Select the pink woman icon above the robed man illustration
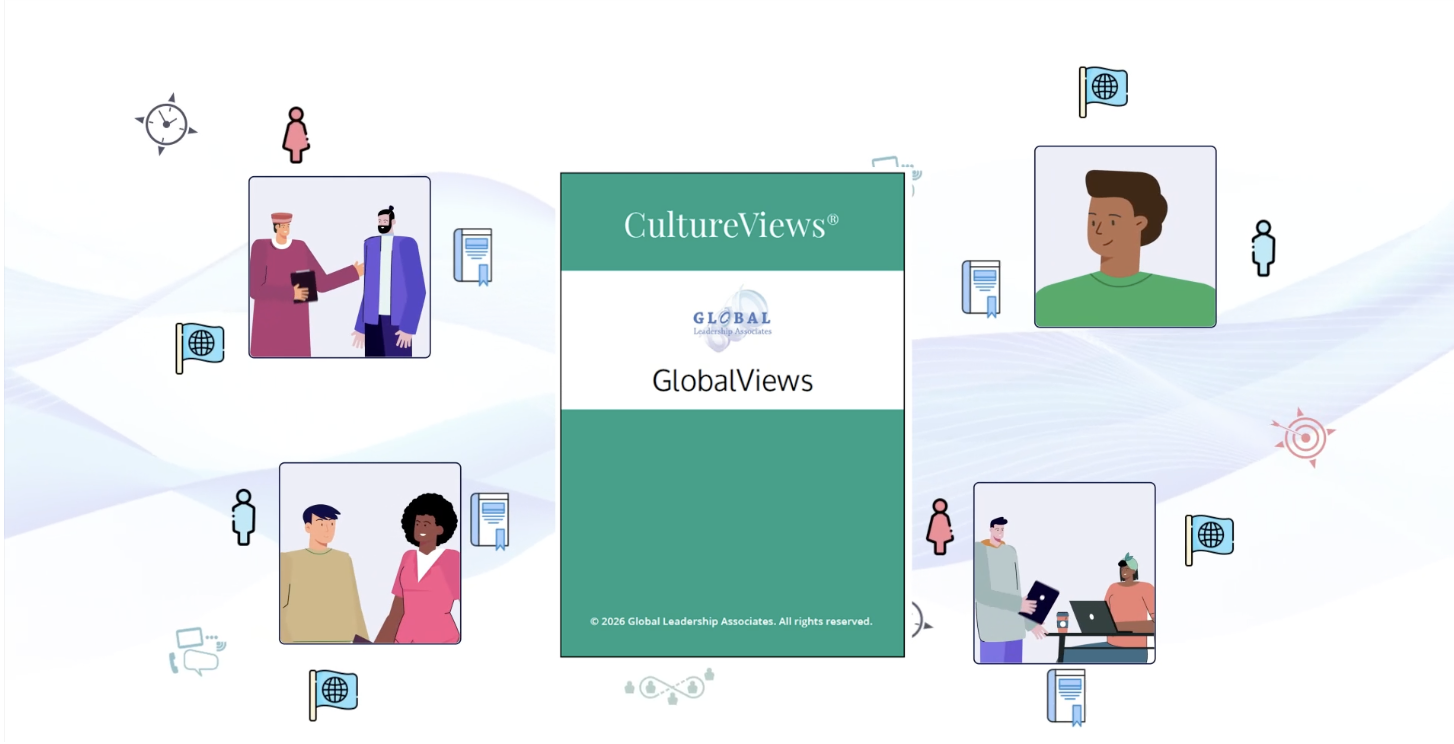This screenshot has height=744, width=1454. [295, 135]
